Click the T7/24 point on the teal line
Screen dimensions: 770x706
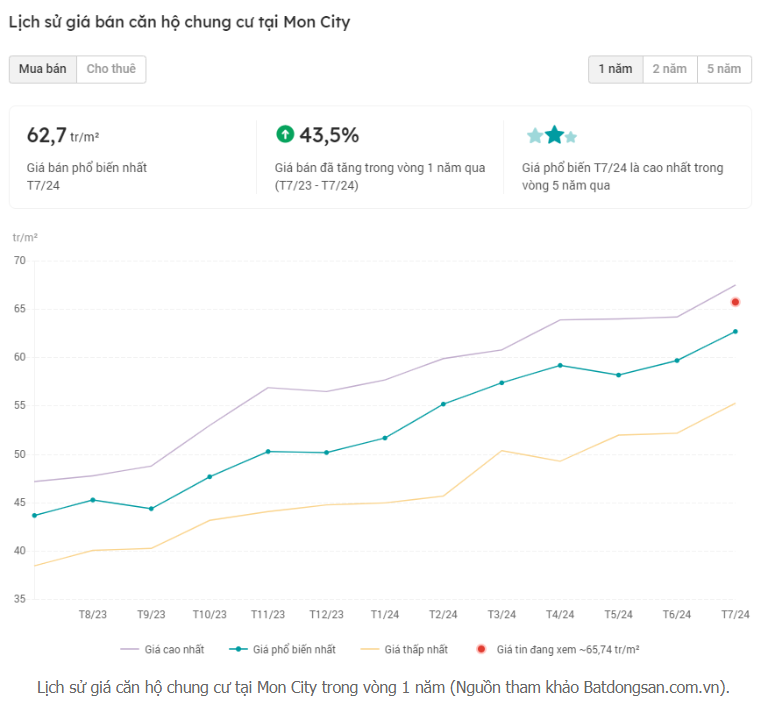pos(735,332)
